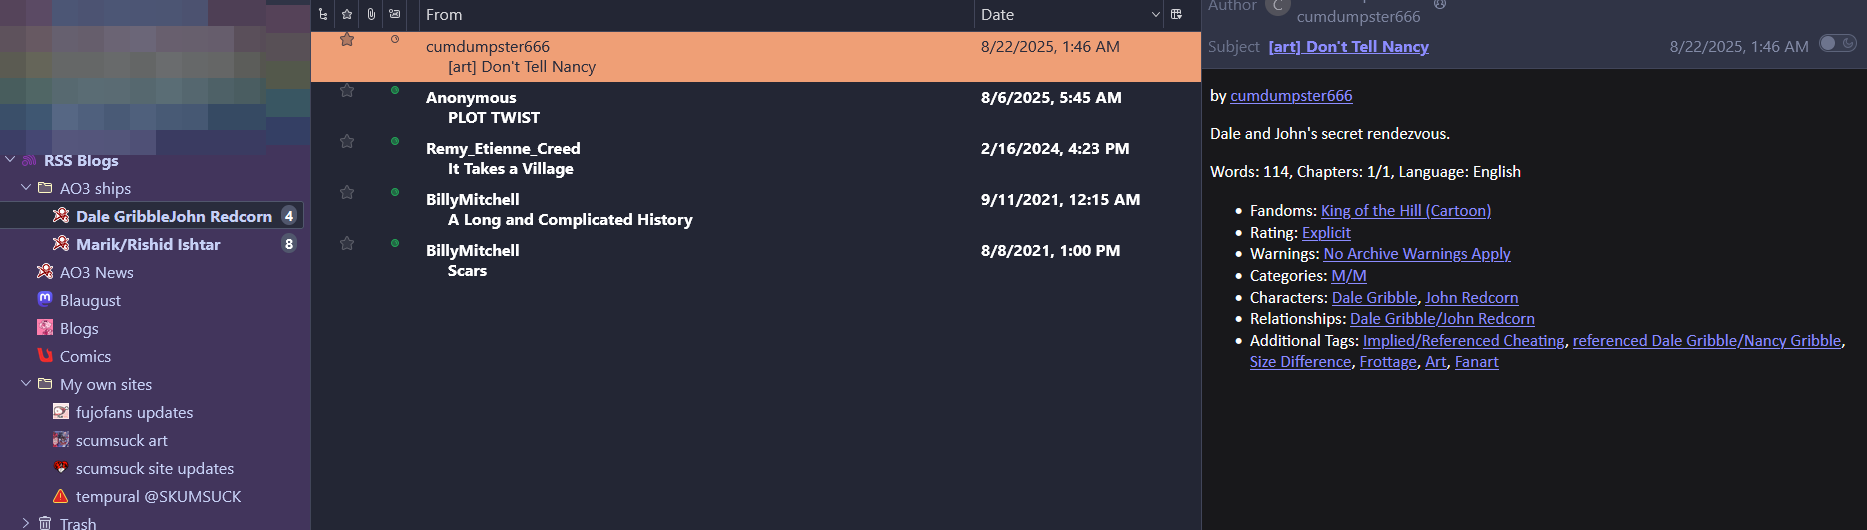This screenshot has width=1867, height=530.
Task: Click the attachment paperclip column header
Action: (371, 14)
